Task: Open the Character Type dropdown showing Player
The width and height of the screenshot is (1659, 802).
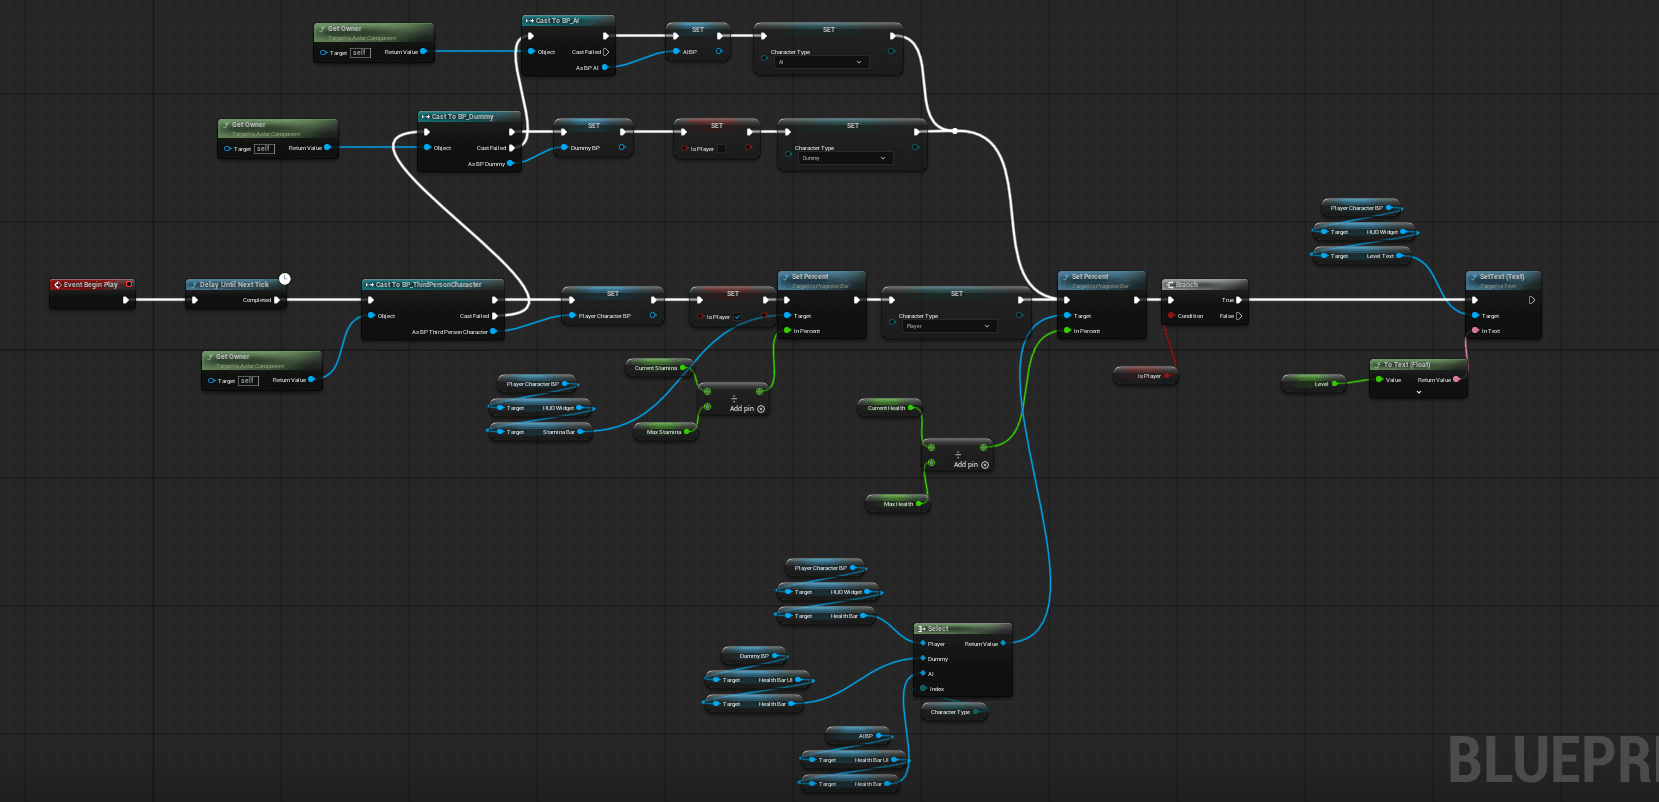Action: (x=949, y=326)
